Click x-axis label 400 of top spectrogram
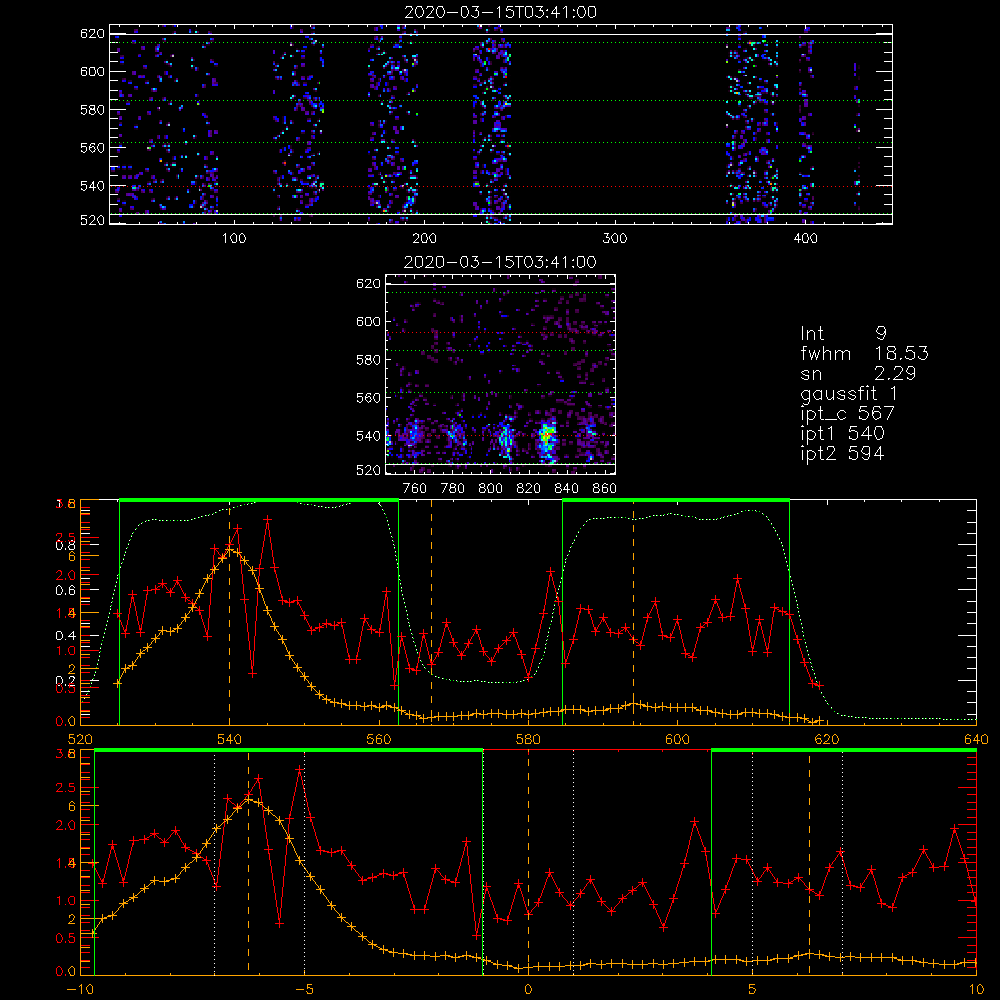1000x1000 pixels. 805,239
